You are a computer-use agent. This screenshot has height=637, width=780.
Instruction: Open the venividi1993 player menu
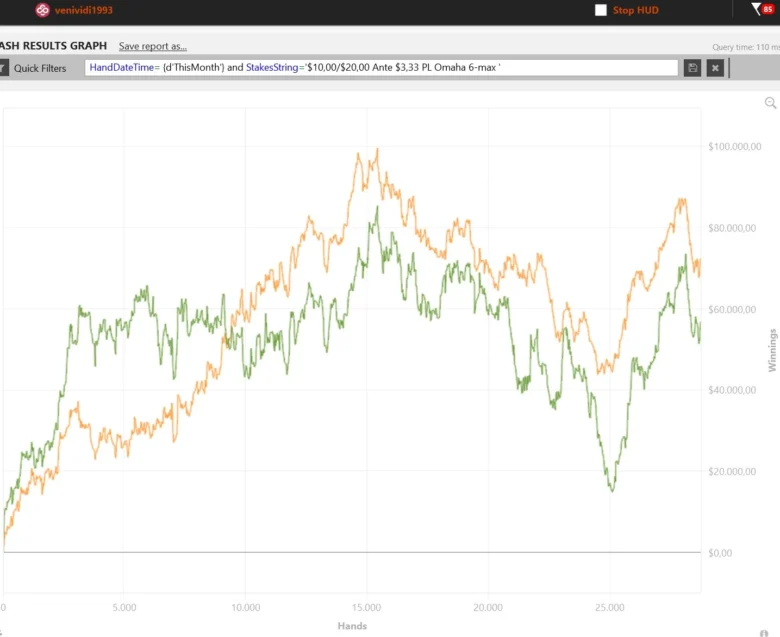coord(83,10)
